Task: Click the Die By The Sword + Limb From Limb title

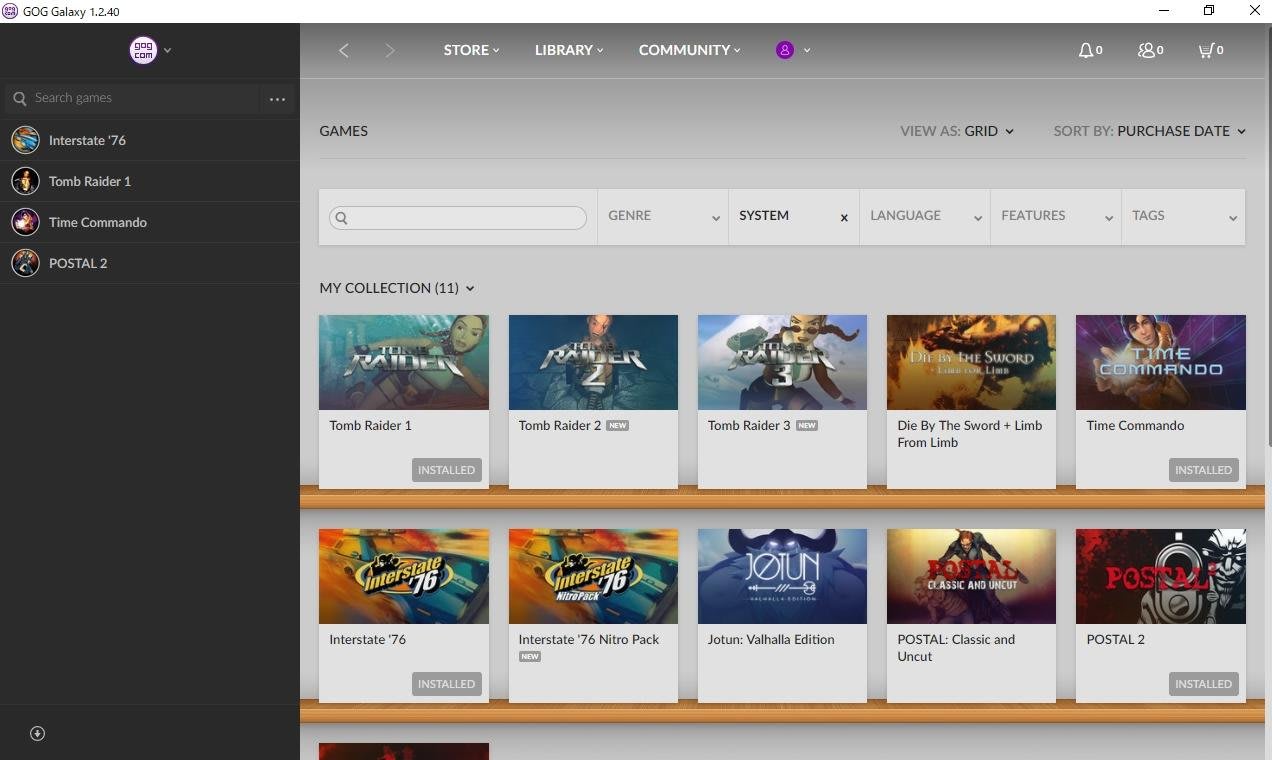Action: 970,433
